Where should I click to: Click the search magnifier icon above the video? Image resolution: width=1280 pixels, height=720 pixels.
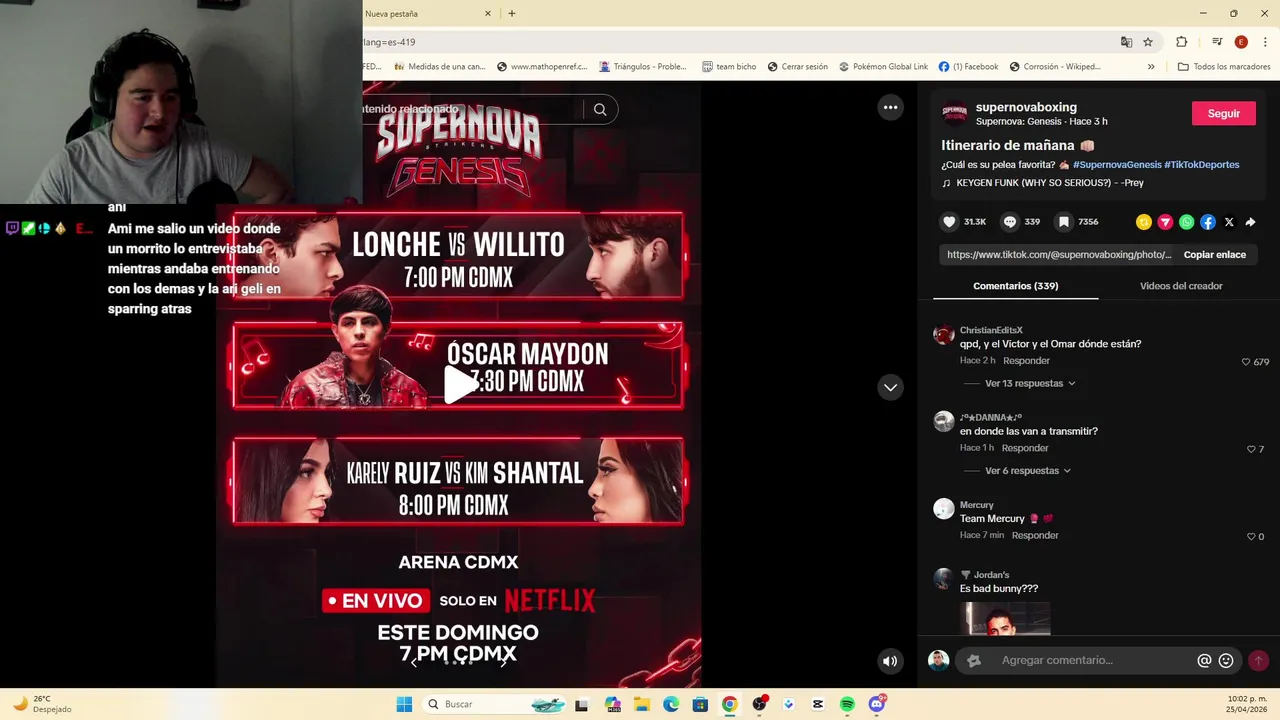tap(600, 110)
